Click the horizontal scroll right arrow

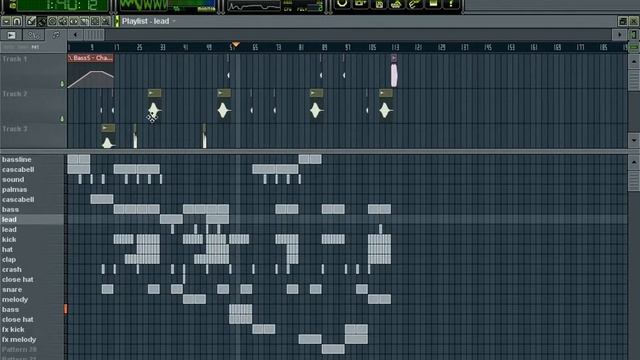coord(620,35)
